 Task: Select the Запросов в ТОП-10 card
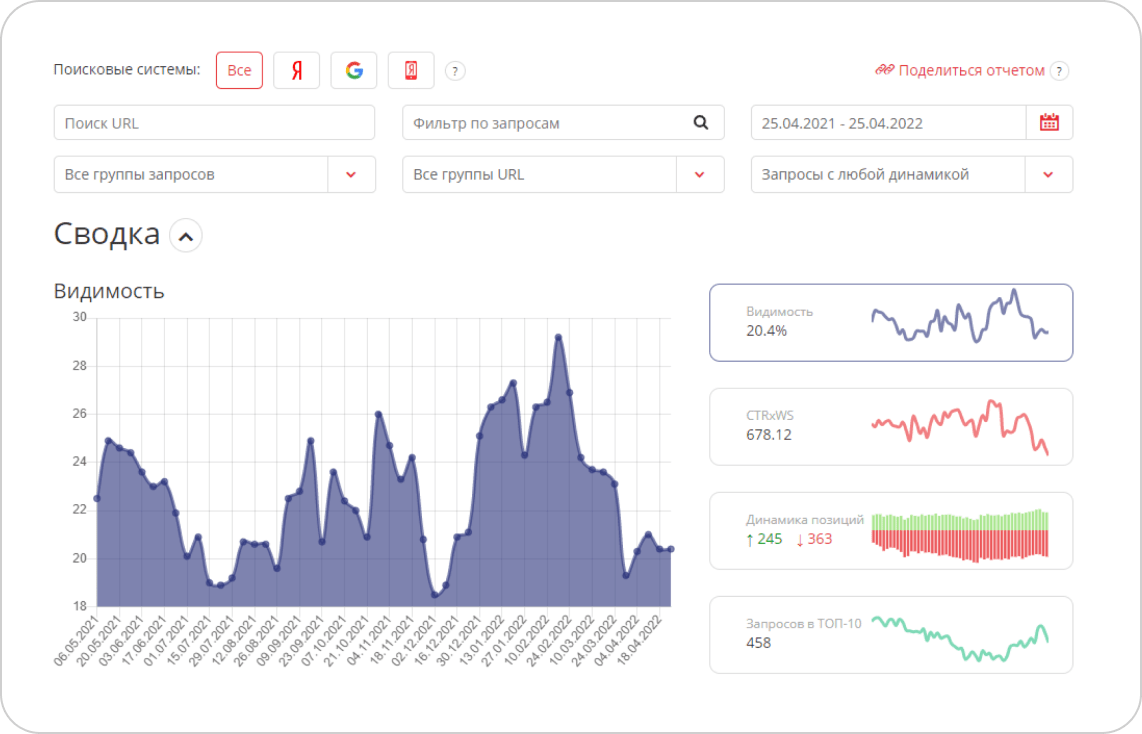(891, 635)
